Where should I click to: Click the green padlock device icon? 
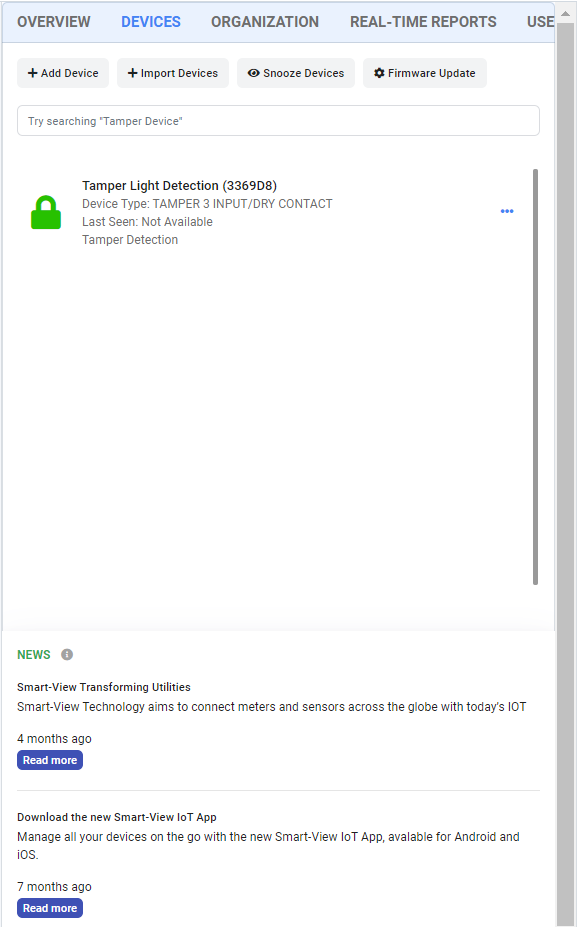coord(46,212)
